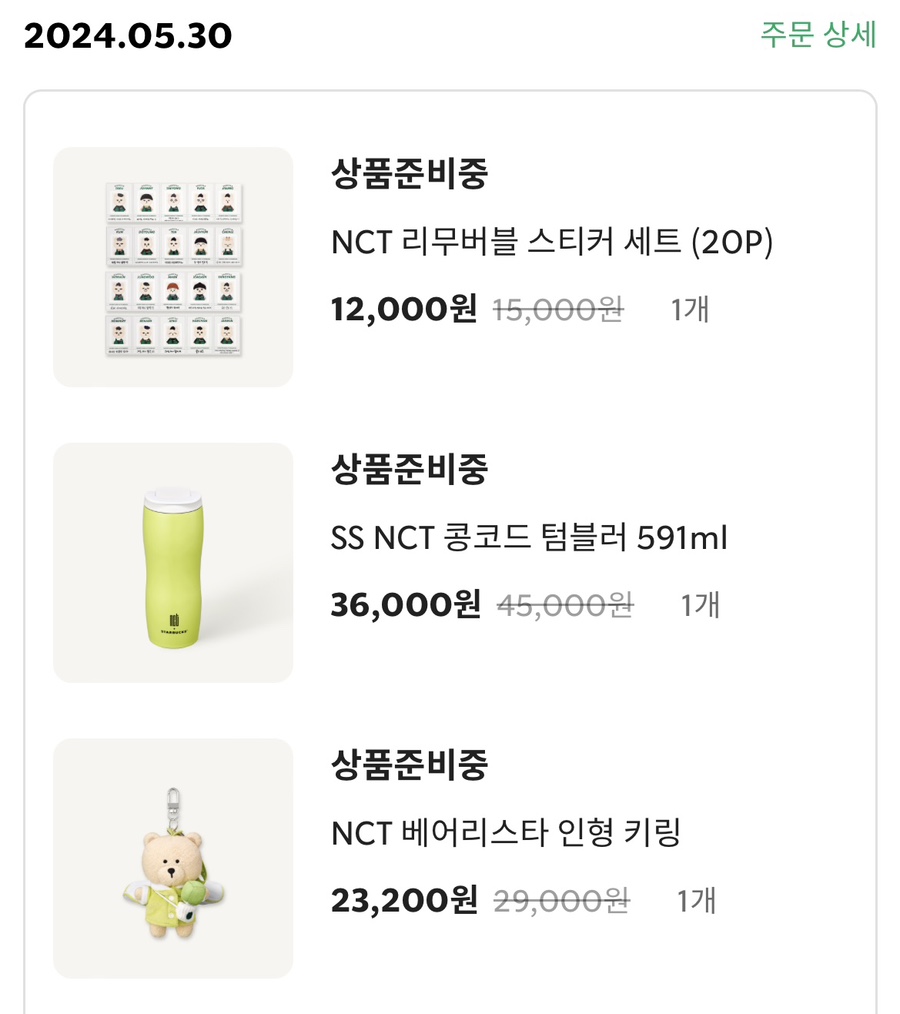The height and width of the screenshot is (1014, 900).
Task: Click 상품준비중 status above the sticker set
Action: click(409, 174)
